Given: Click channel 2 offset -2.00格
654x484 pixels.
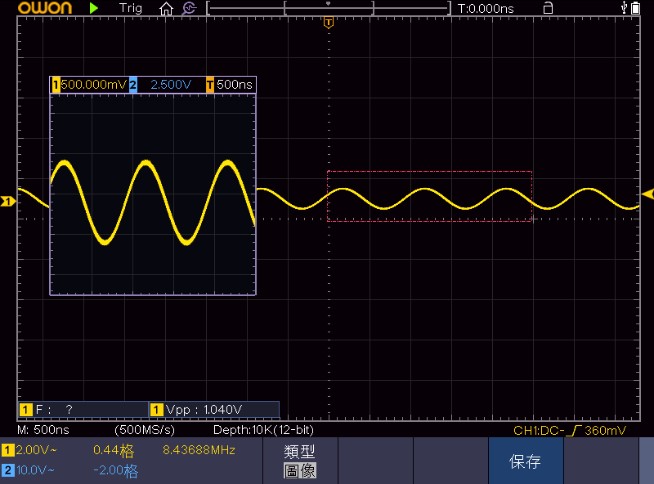Looking at the screenshot, I should click(x=116, y=471).
